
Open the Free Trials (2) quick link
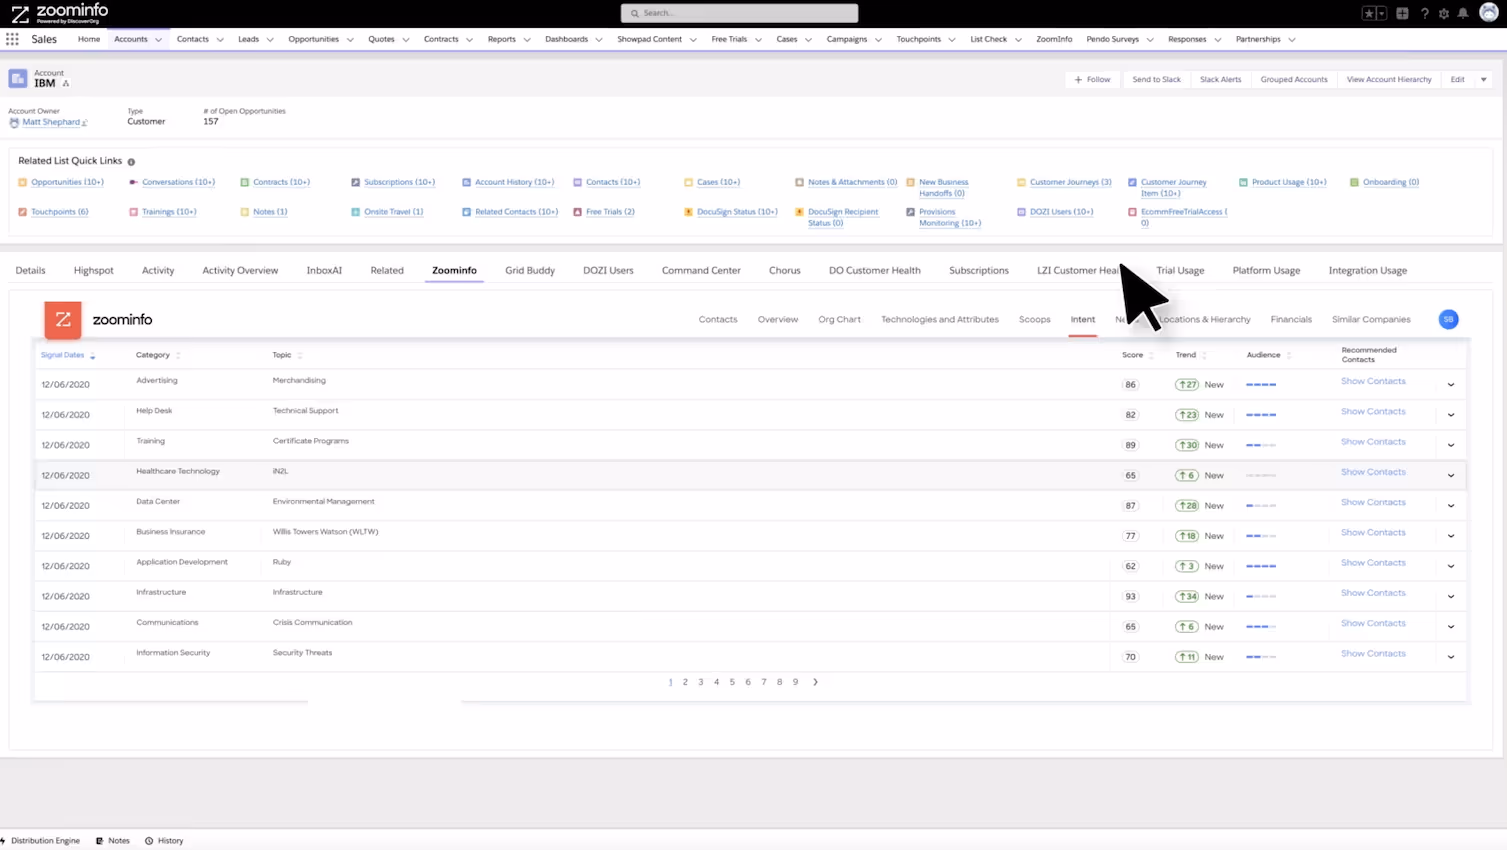[x=610, y=212]
